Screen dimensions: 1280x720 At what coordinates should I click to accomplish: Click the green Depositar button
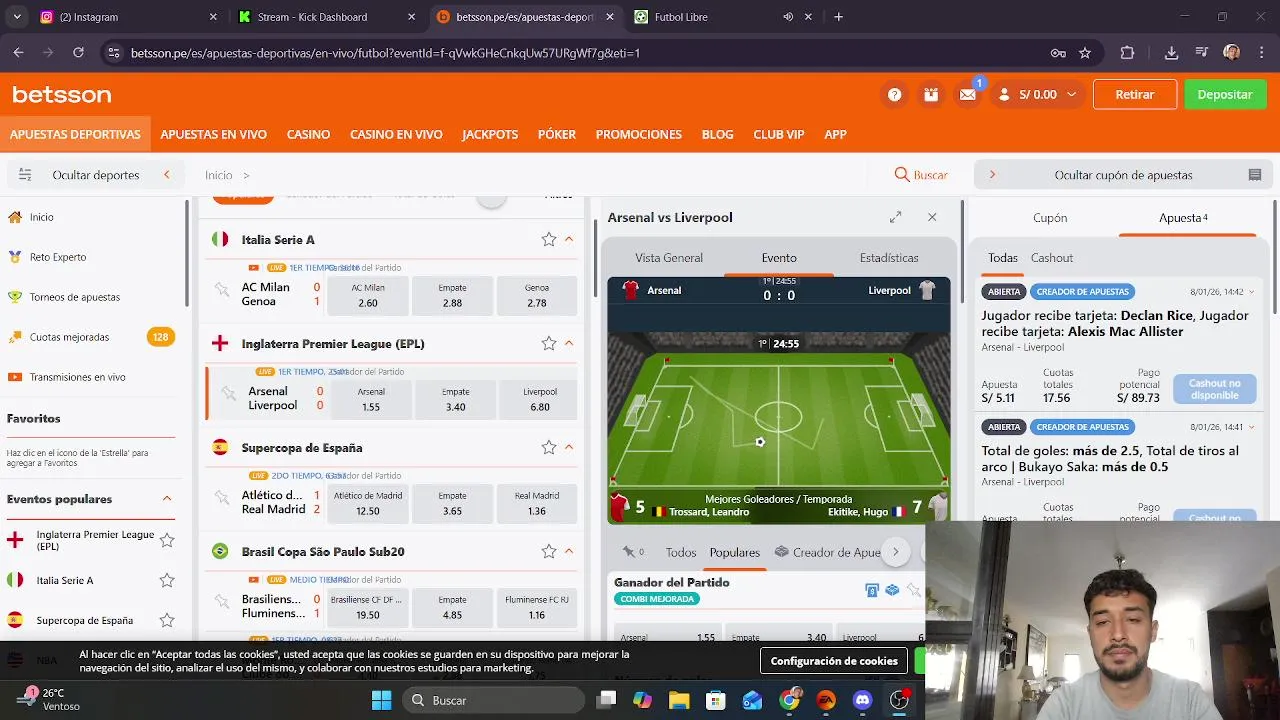pos(1225,95)
